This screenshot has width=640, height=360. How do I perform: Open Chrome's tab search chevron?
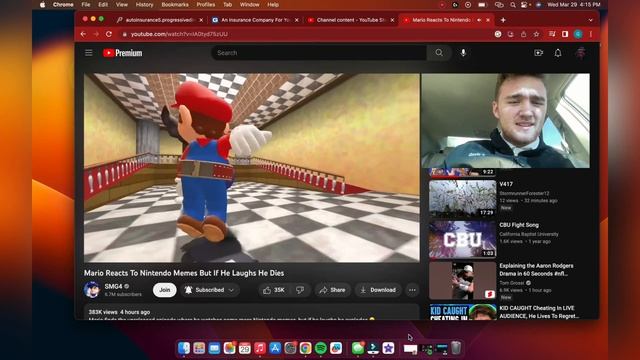tap(591, 20)
